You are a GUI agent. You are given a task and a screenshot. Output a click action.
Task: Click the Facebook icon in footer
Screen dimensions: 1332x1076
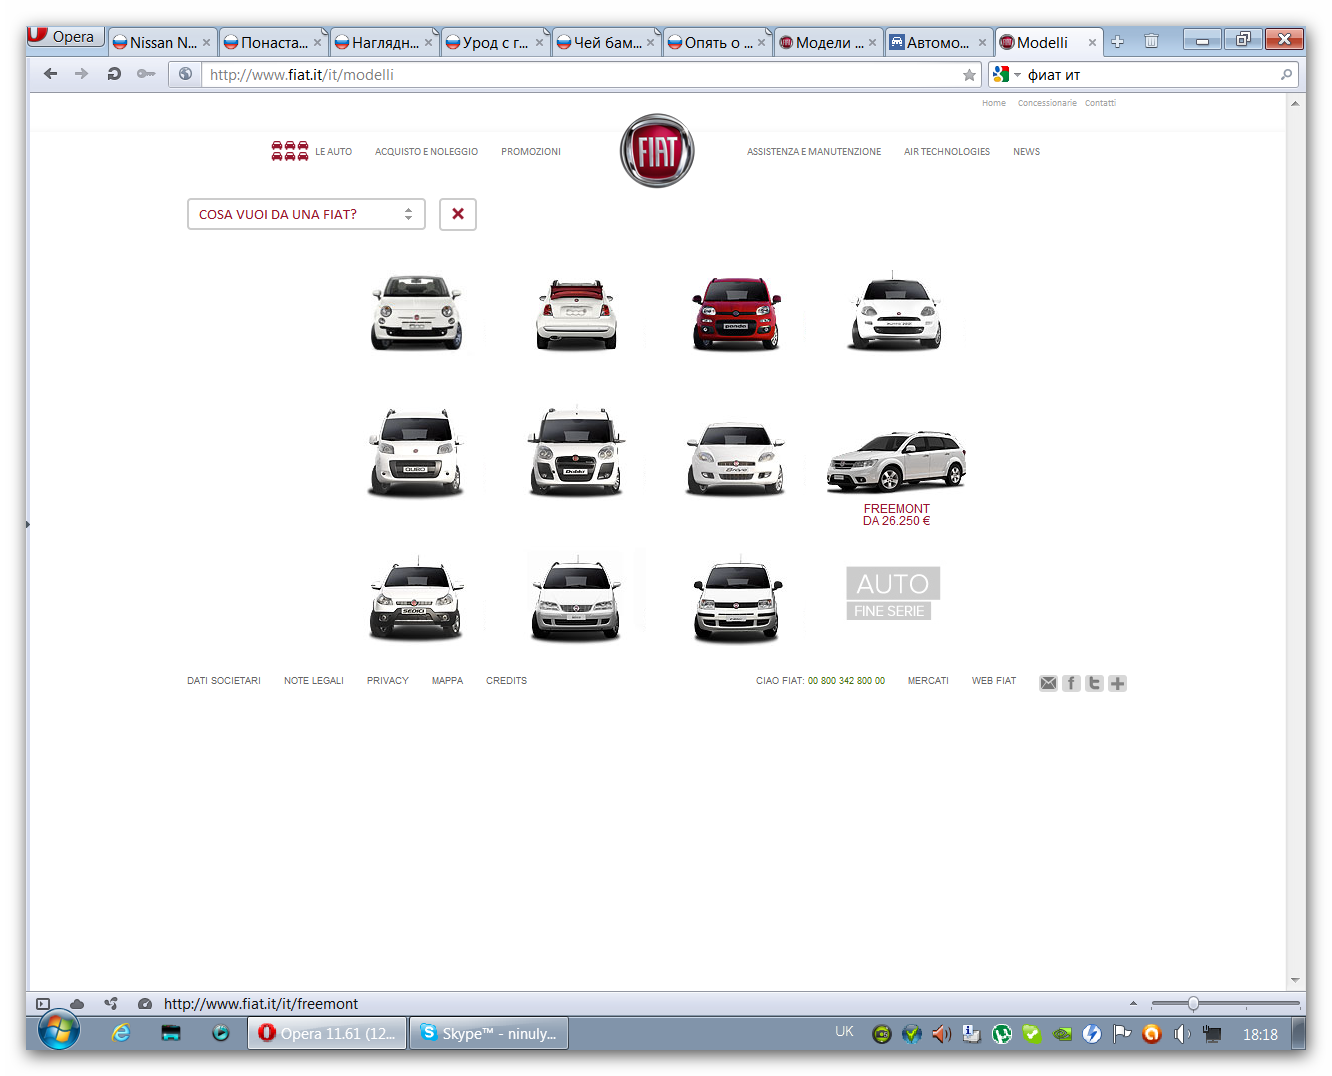click(x=1071, y=683)
